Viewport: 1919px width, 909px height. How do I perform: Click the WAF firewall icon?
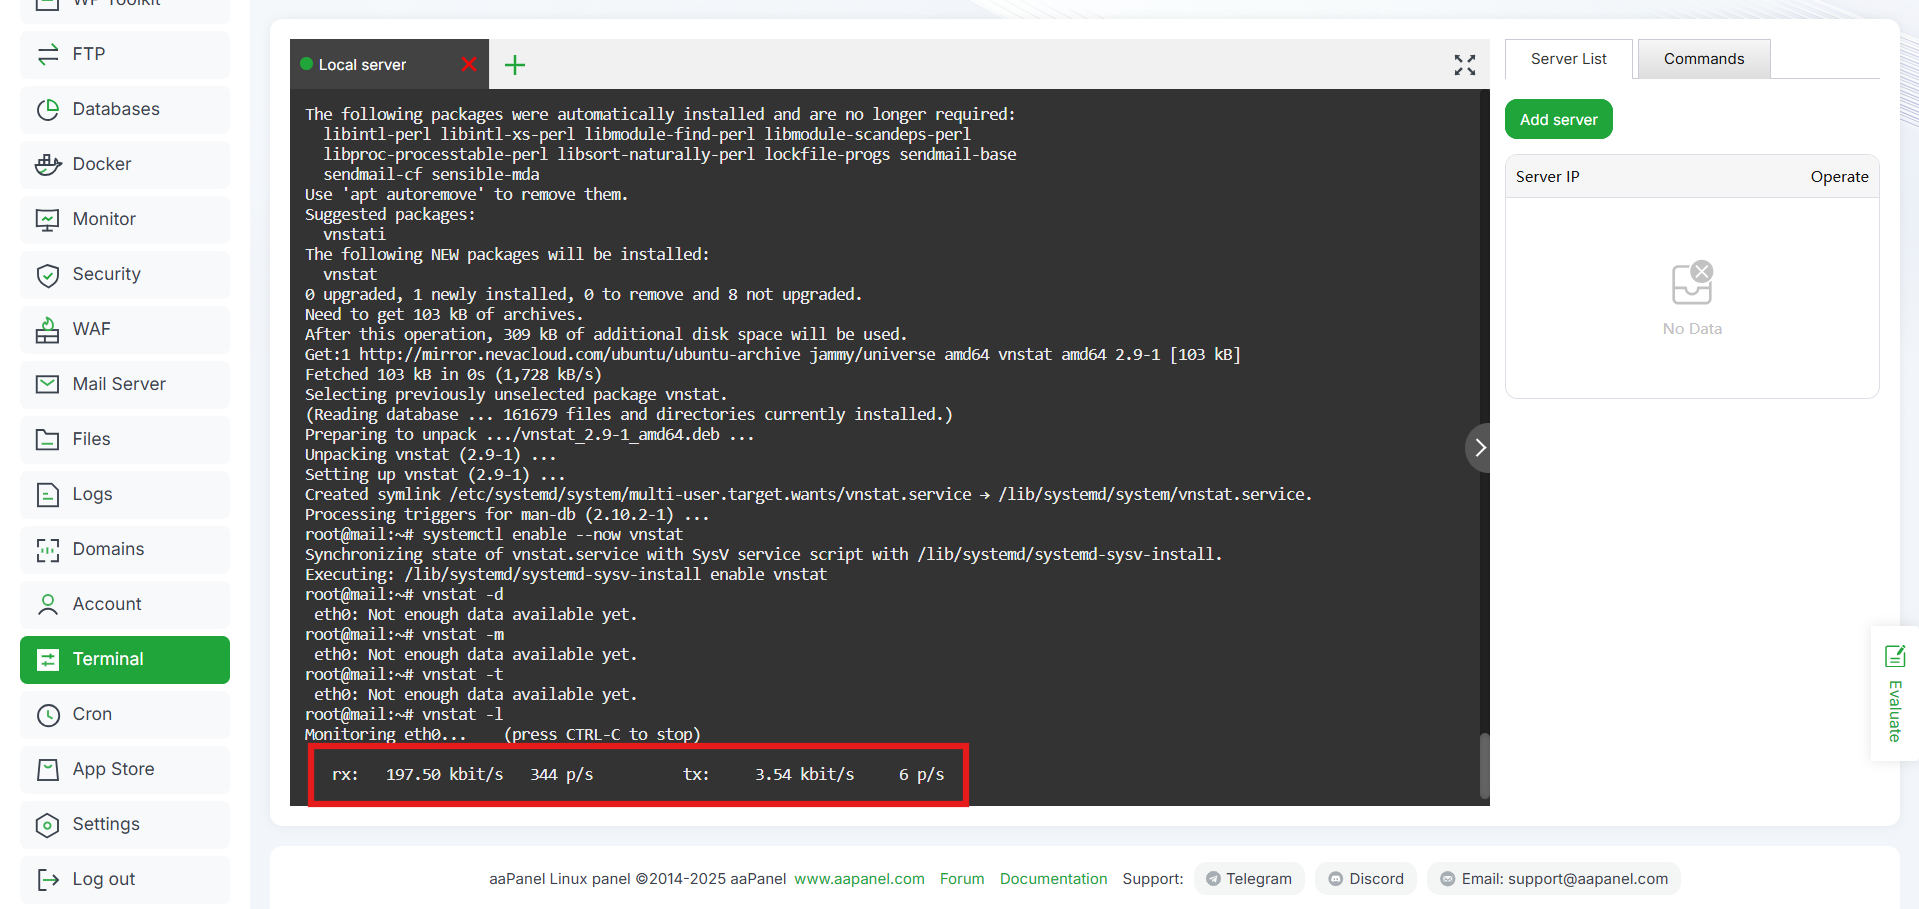tap(48, 329)
